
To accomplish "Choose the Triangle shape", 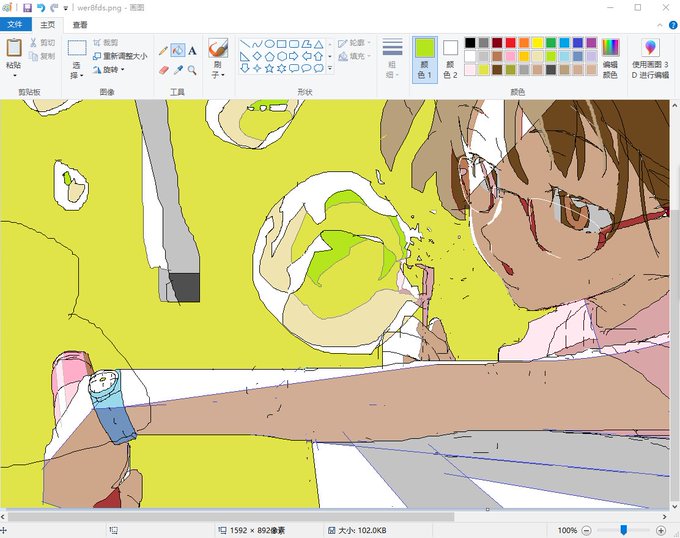I will point(318,44).
